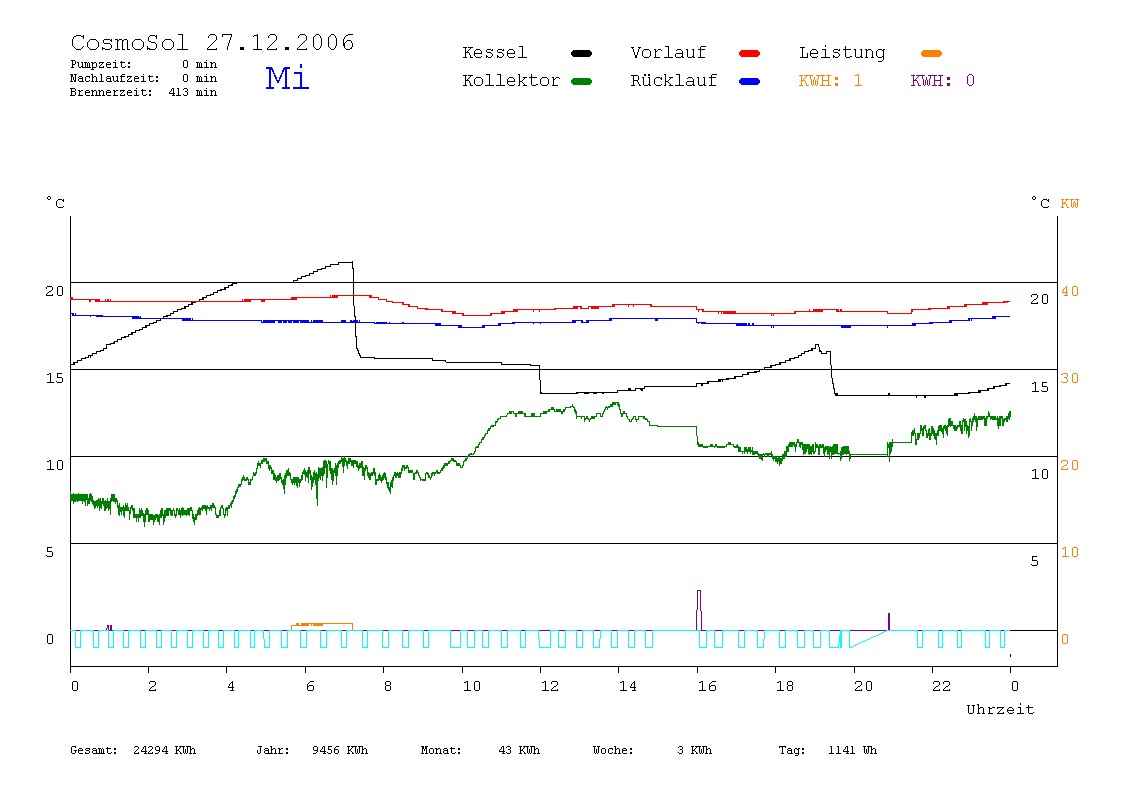Click the blue Rücklauf legend swatch
This screenshot has width=1148, height=812.
click(x=750, y=81)
